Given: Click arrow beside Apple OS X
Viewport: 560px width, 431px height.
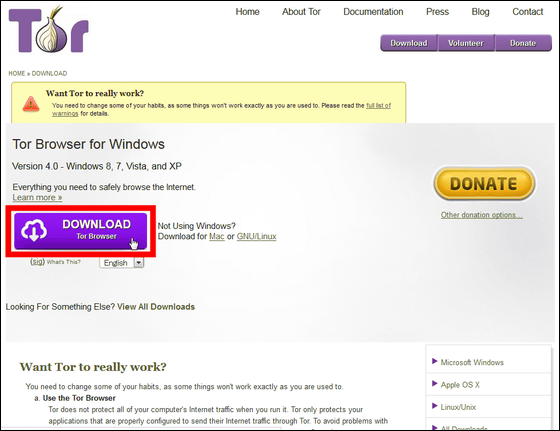Looking at the screenshot, I should [x=435, y=384].
